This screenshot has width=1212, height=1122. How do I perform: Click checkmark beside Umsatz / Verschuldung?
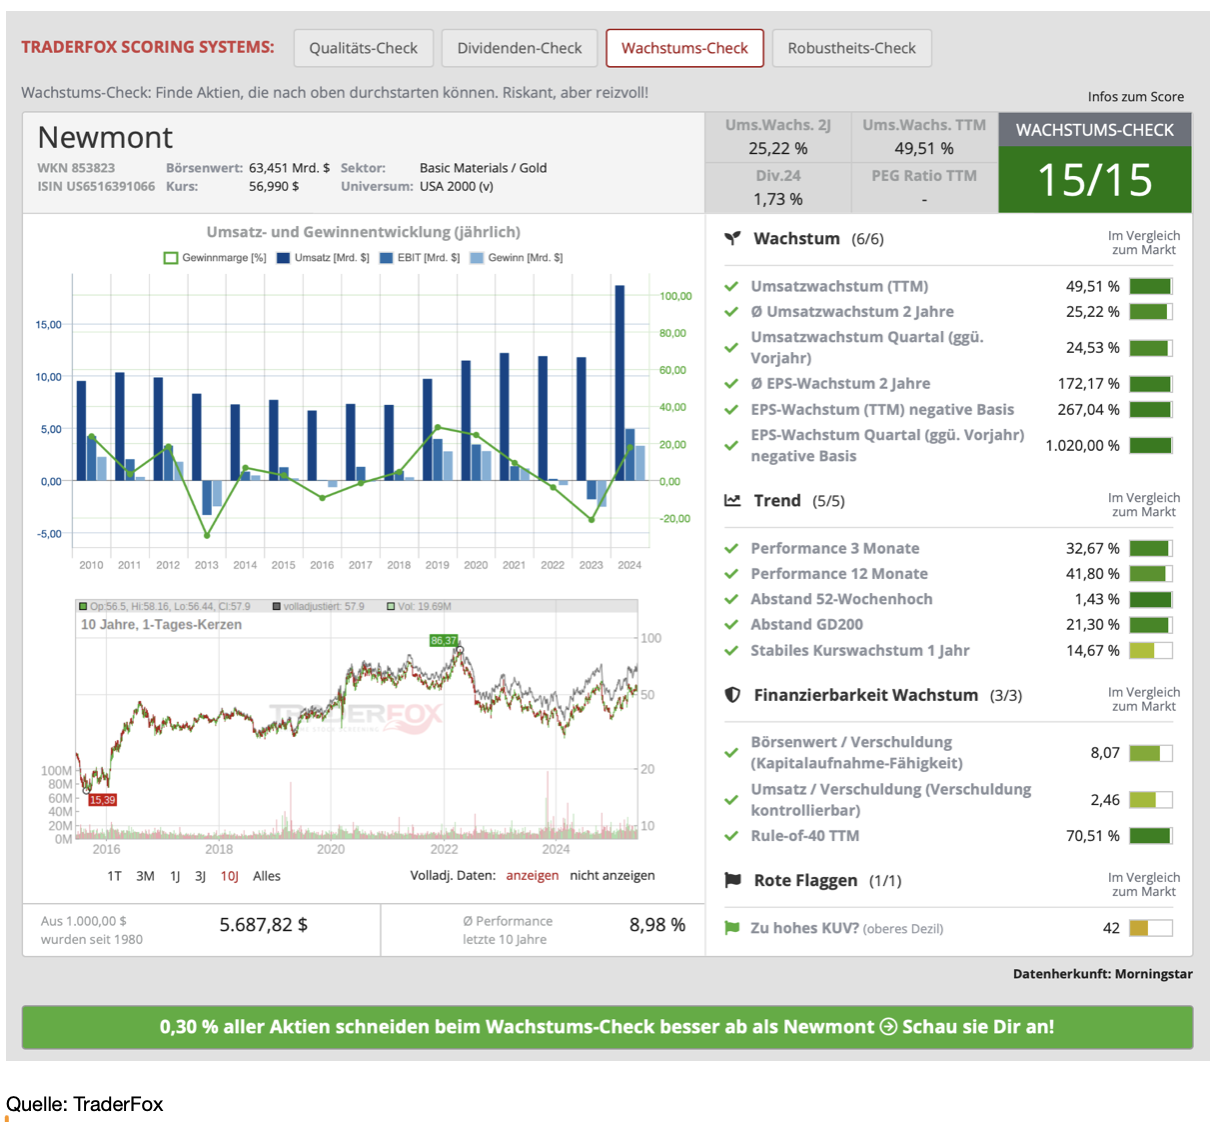[732, 800]
